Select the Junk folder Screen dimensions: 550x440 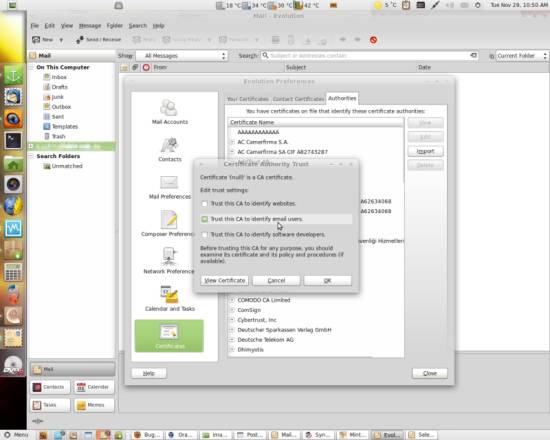pyautogui.click(x=58, y=97)
